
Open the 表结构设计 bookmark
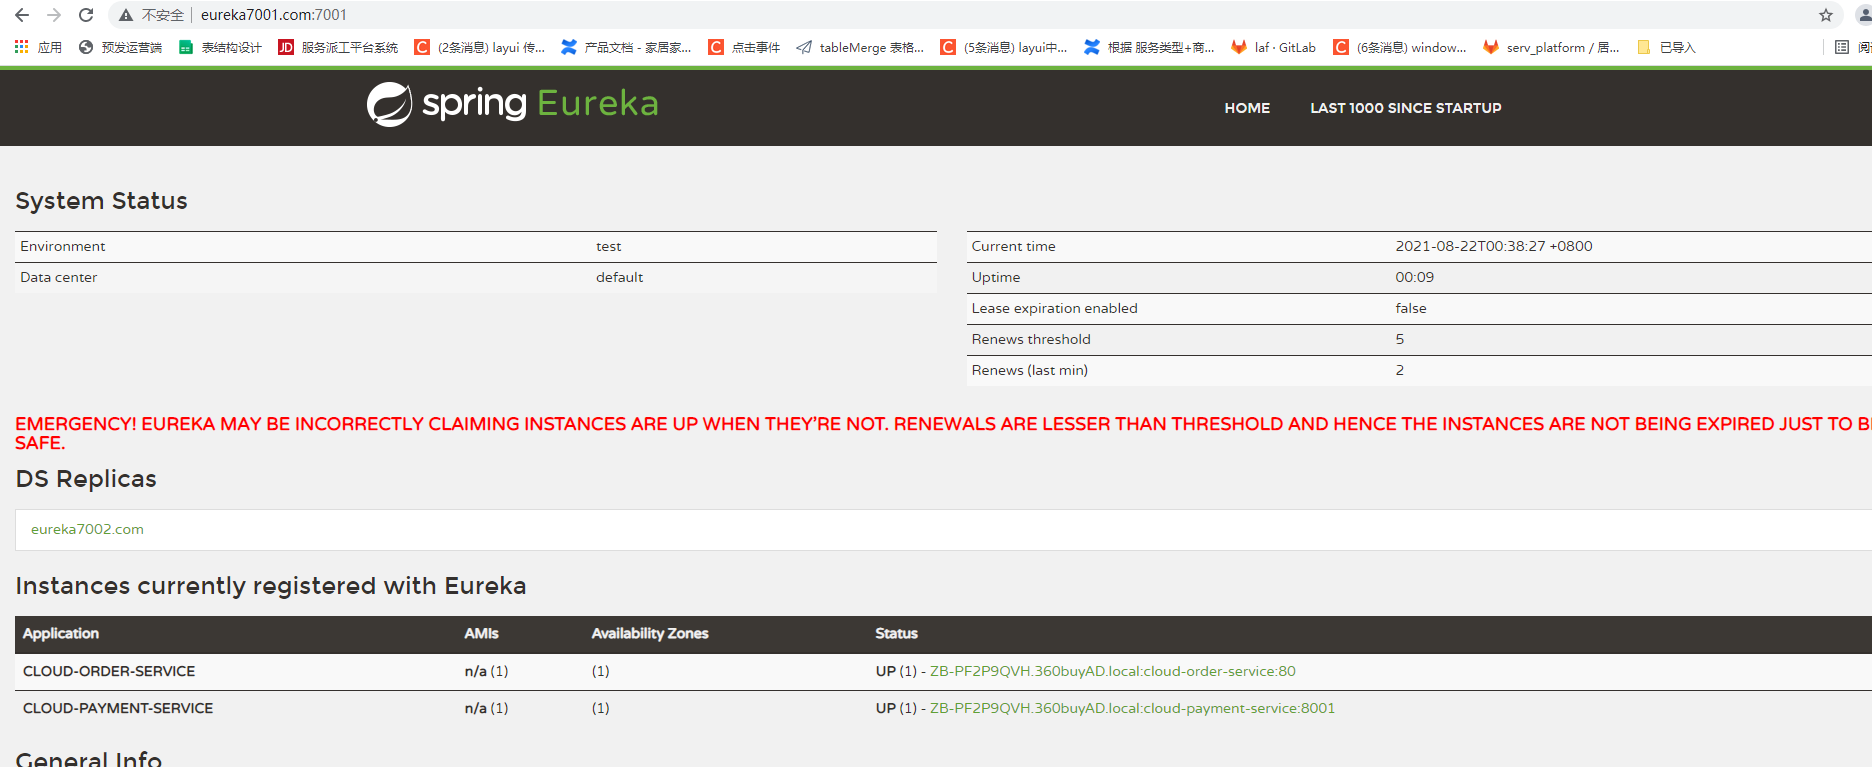[220, 47]
